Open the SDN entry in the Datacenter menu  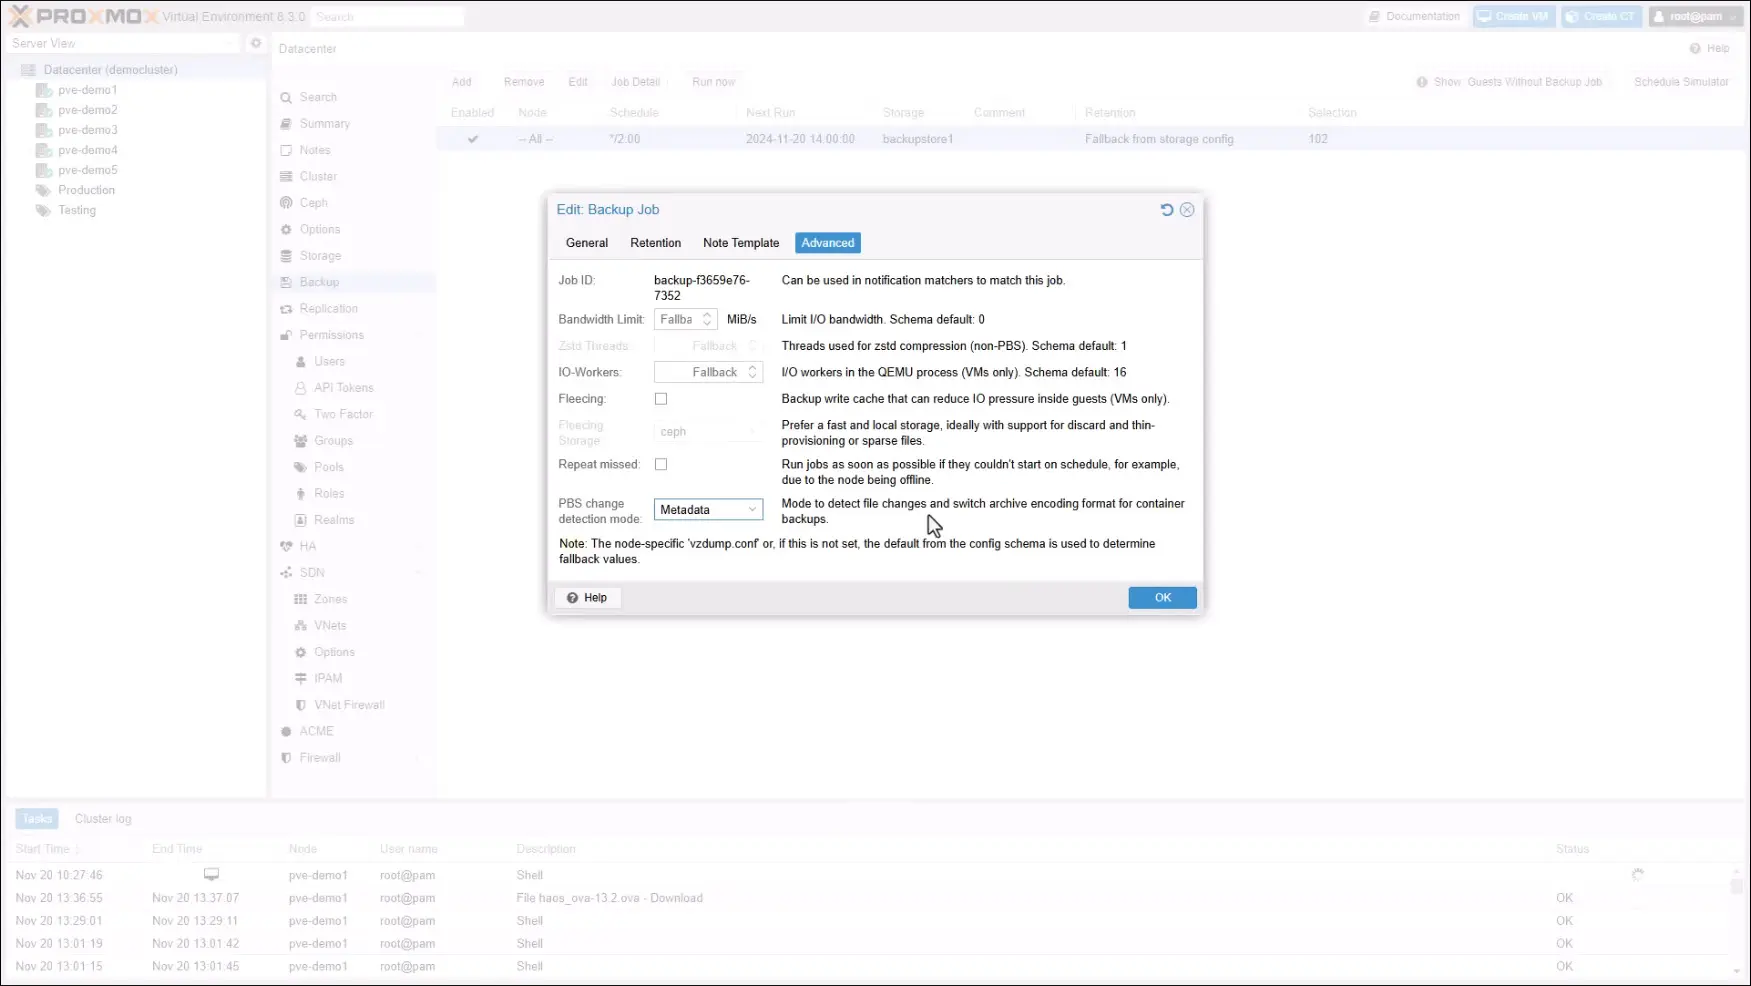[354, 573]
